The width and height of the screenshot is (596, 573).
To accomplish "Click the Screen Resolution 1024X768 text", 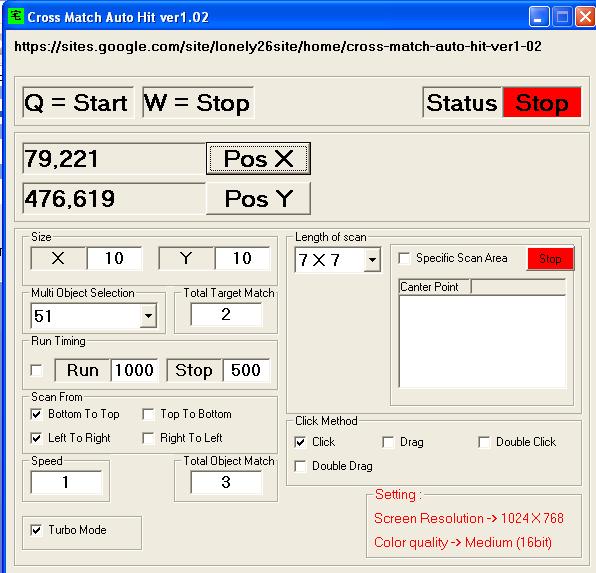I will (469, 518).
